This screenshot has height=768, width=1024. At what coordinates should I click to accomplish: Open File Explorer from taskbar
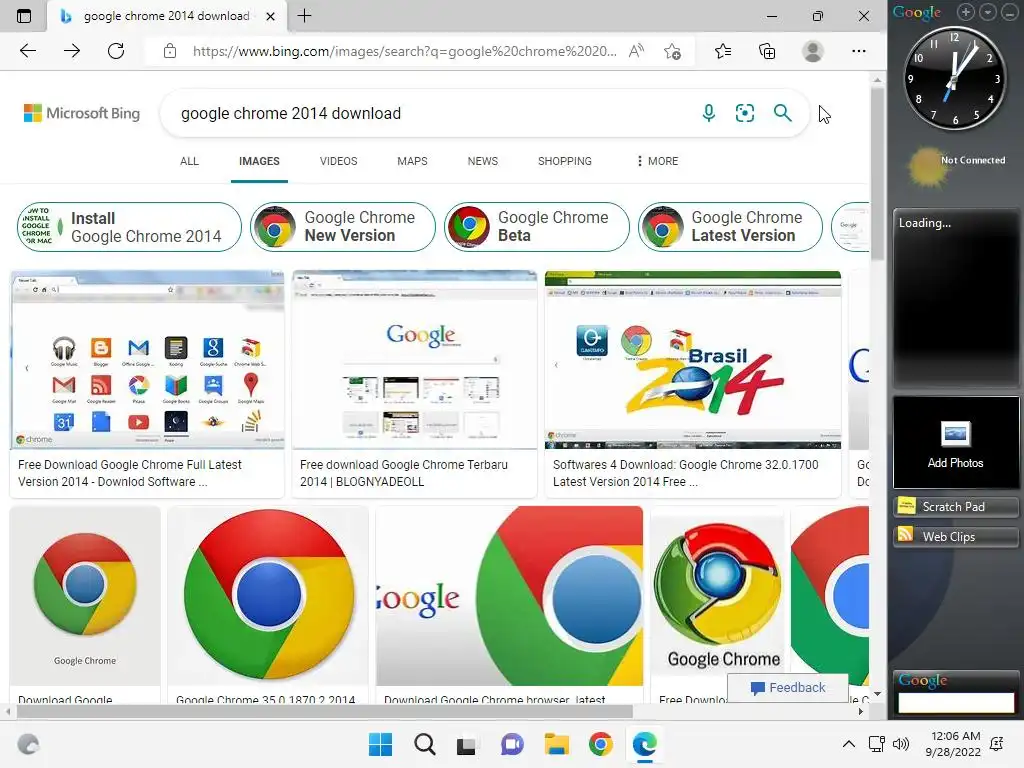[556, 744]
